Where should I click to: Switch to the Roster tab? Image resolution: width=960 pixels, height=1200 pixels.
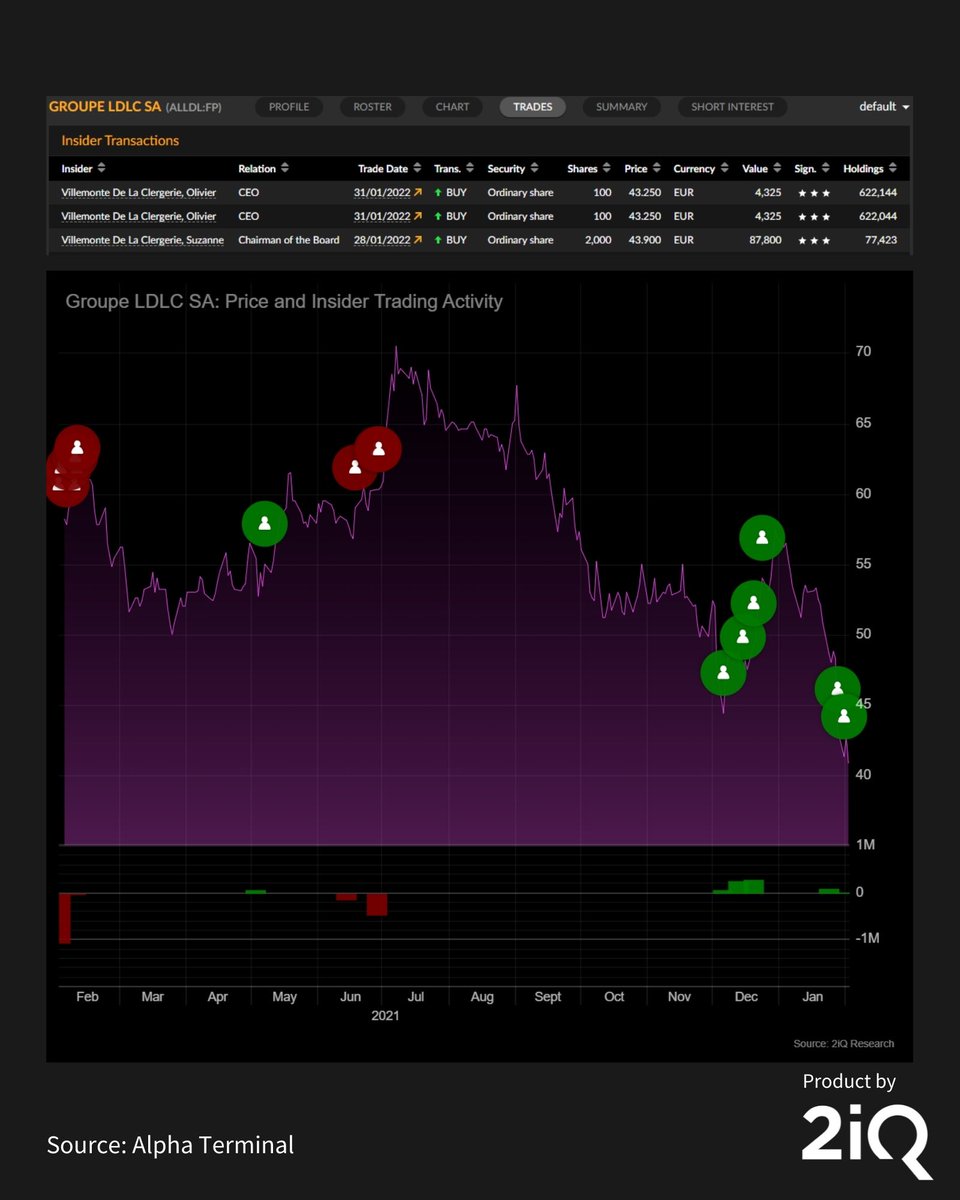[x=372, y=107]
